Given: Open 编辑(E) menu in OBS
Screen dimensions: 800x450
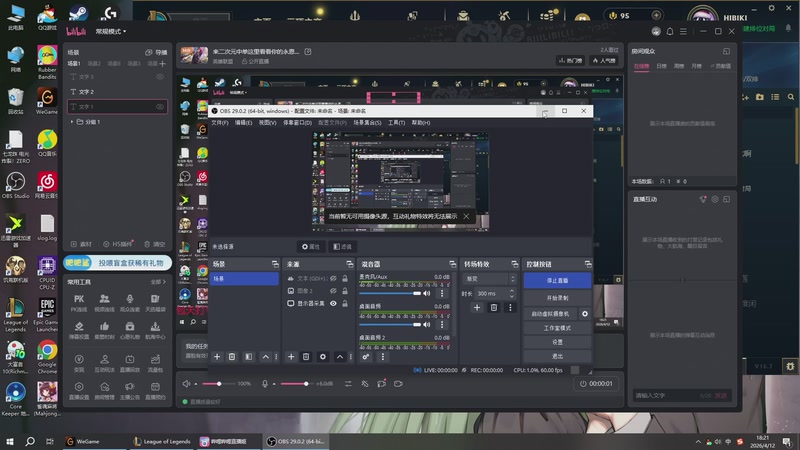Looking at the screenshot, I should pyautogui.click(x=243, y=122).
